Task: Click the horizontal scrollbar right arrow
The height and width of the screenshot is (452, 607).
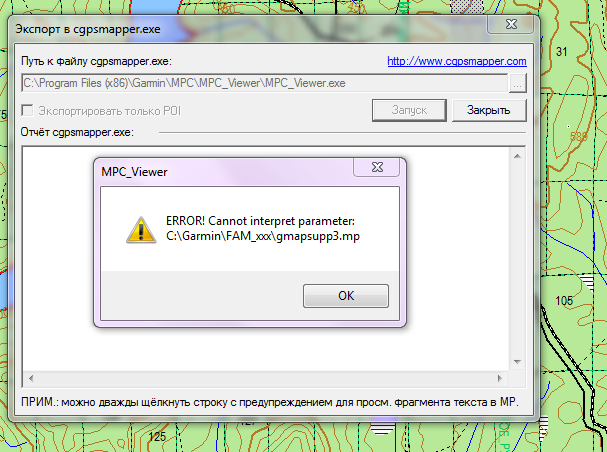Action: [499, 378]
